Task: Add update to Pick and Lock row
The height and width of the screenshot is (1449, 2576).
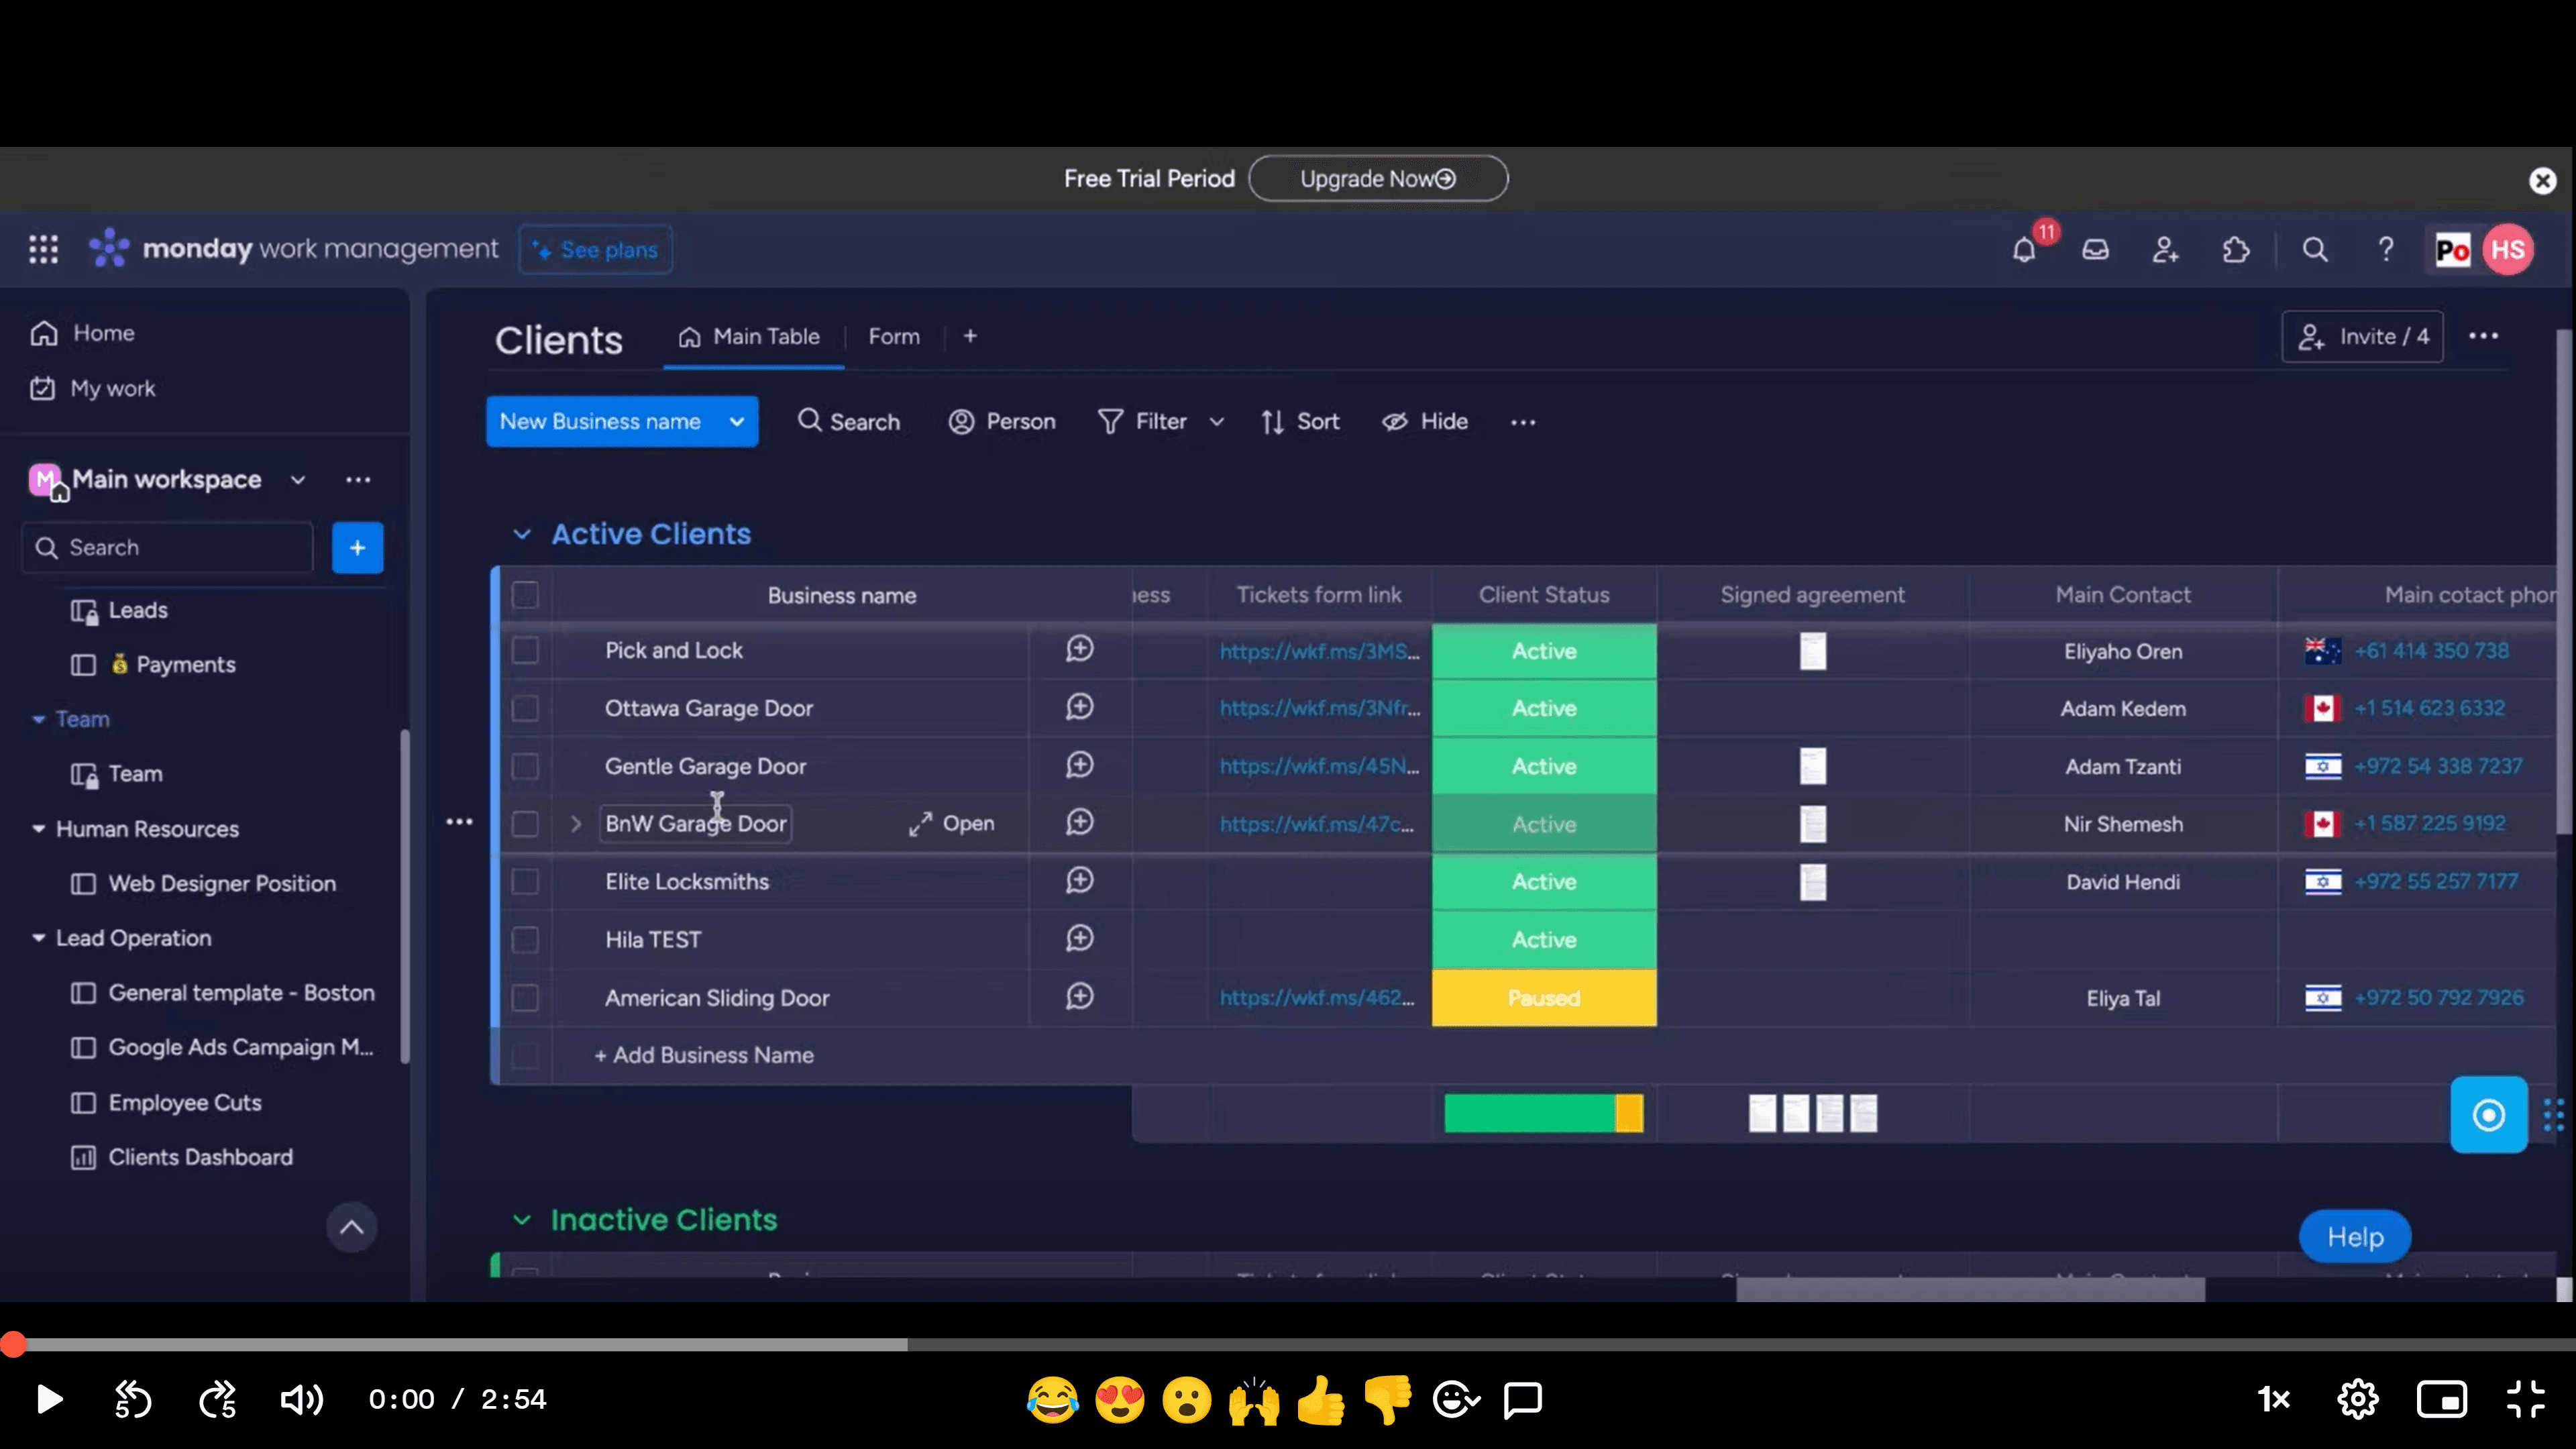Action: (1079, 650)
